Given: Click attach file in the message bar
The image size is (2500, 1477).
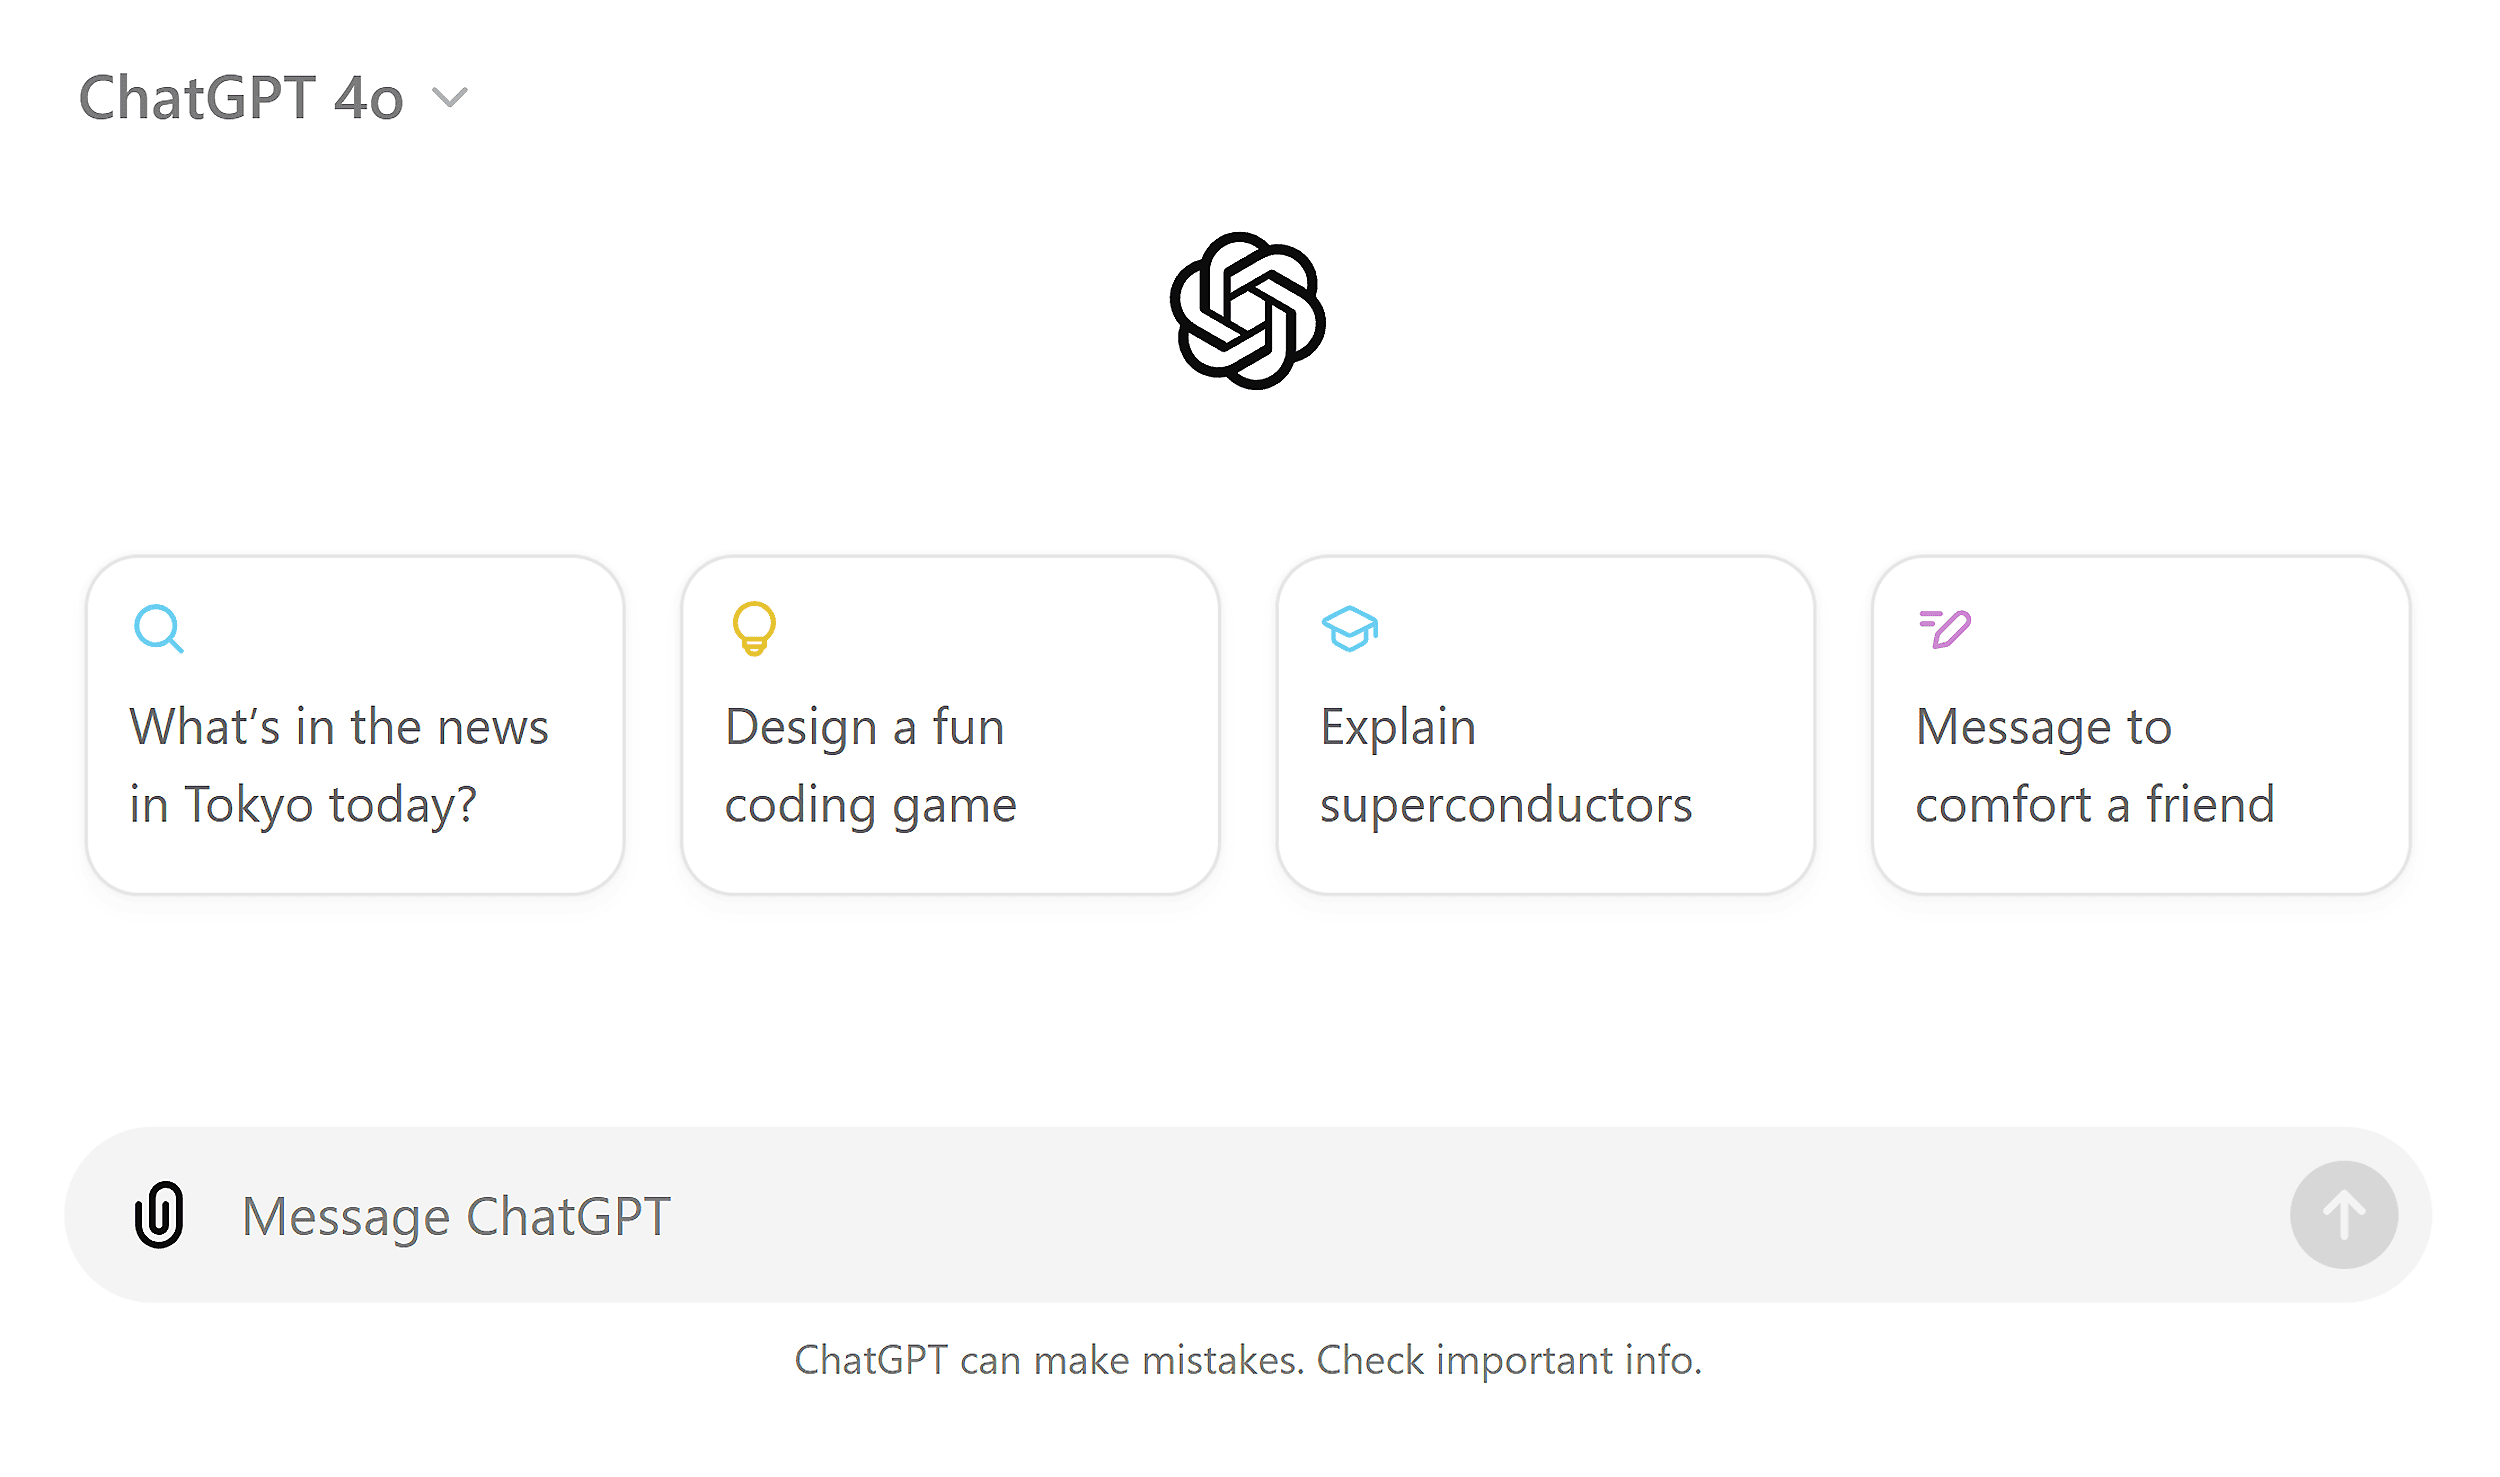Looking at the screenshot, I should pyautogui.click(x=160, y=1215).
